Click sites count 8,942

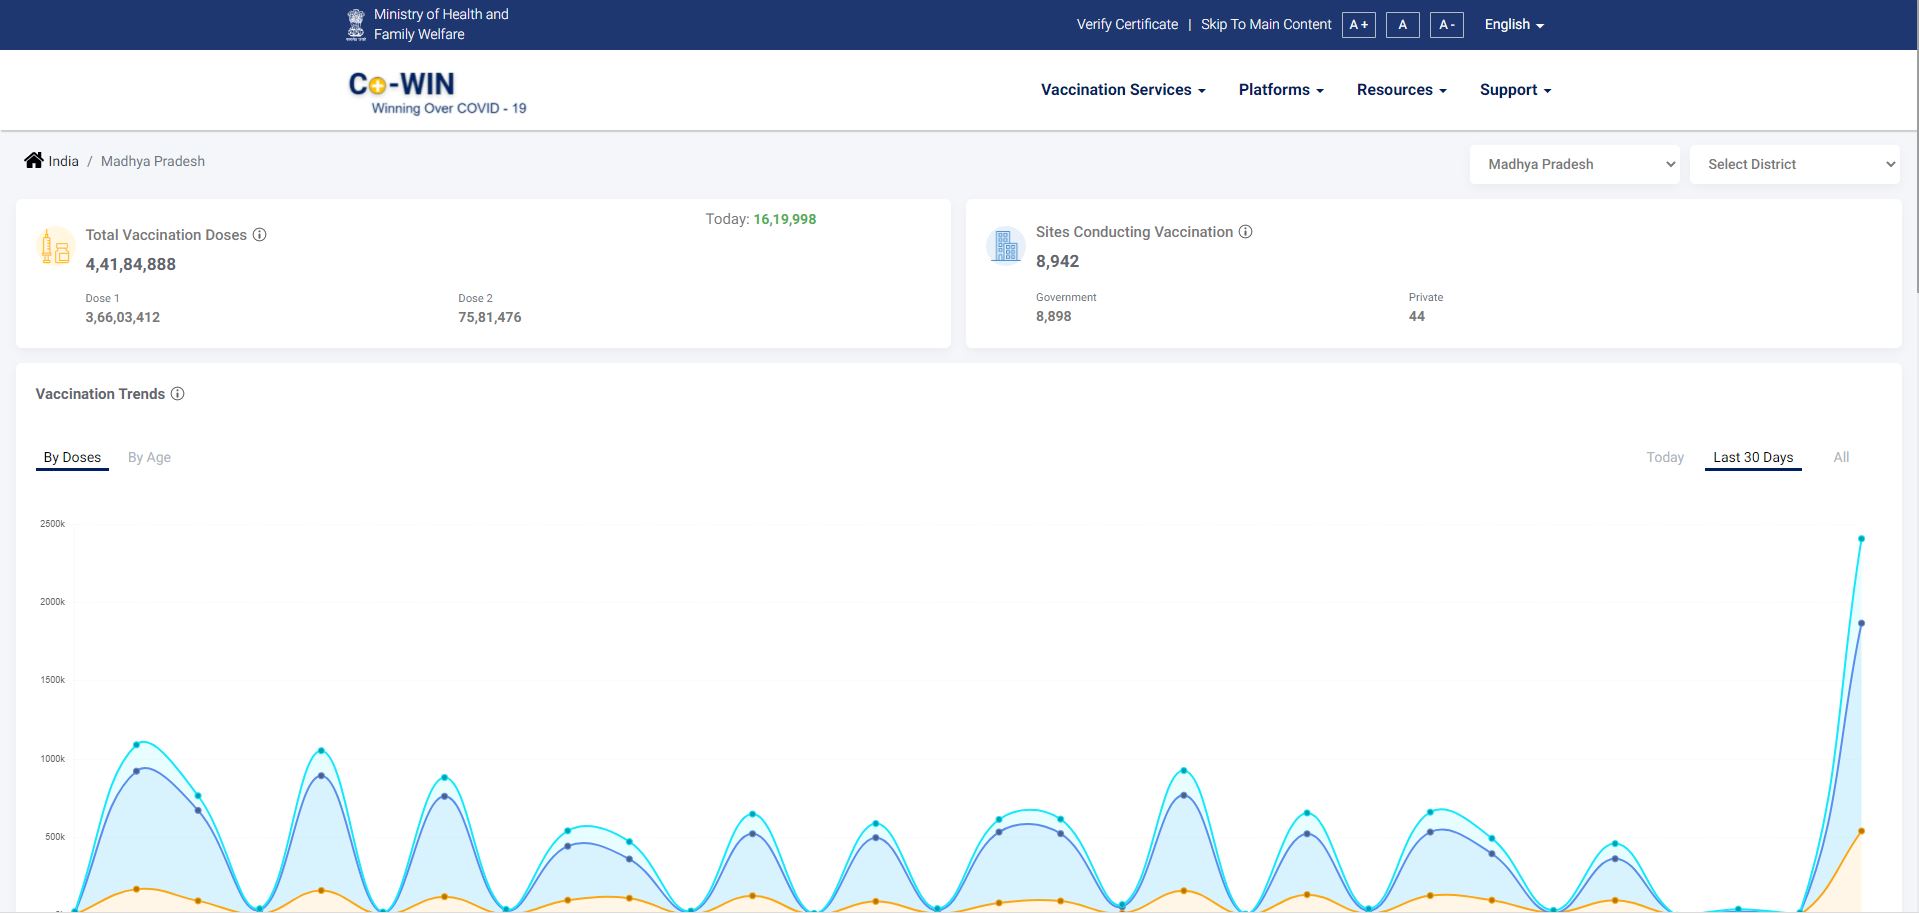tap(1057, 261)
